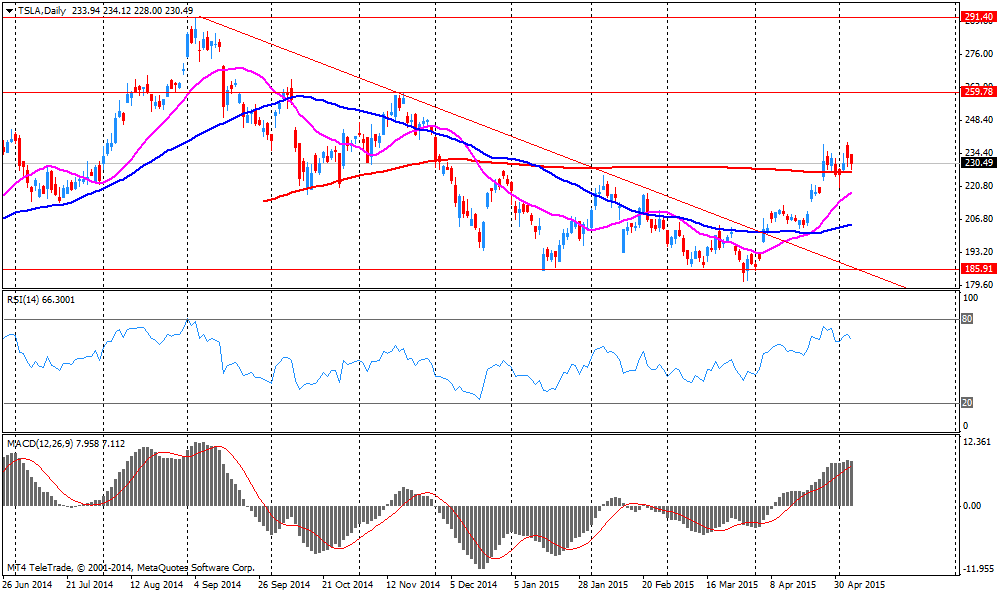
Task: Click the 12 Nov 2014 date label
Action: pos(413,584)
